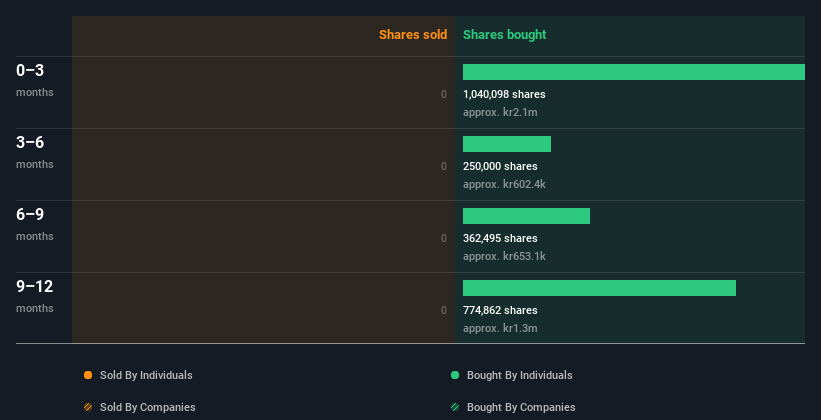Click the 3–6 months green bought bar
Image resolution: width=821 pixels, height=420 pixels.
pyautogui.click(x=507, y=144)
